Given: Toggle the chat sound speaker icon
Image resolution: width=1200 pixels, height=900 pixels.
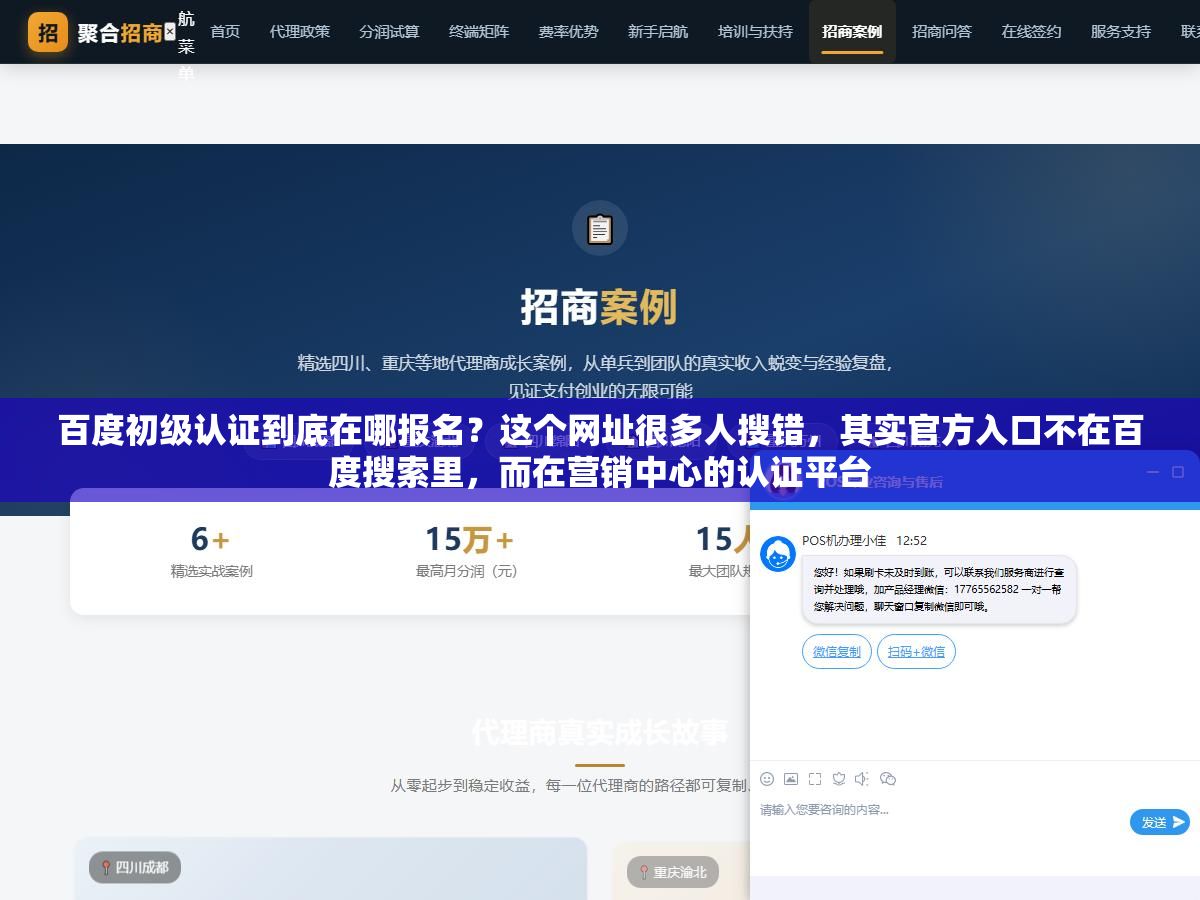Looking at the screenshot, I should pos(862,779).
